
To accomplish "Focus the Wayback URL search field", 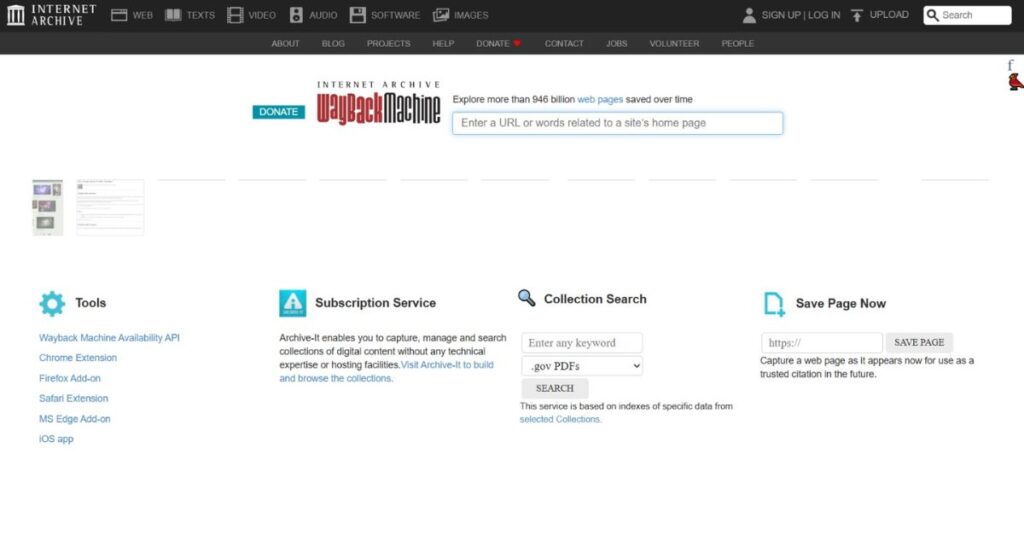I will click(617, 123).
